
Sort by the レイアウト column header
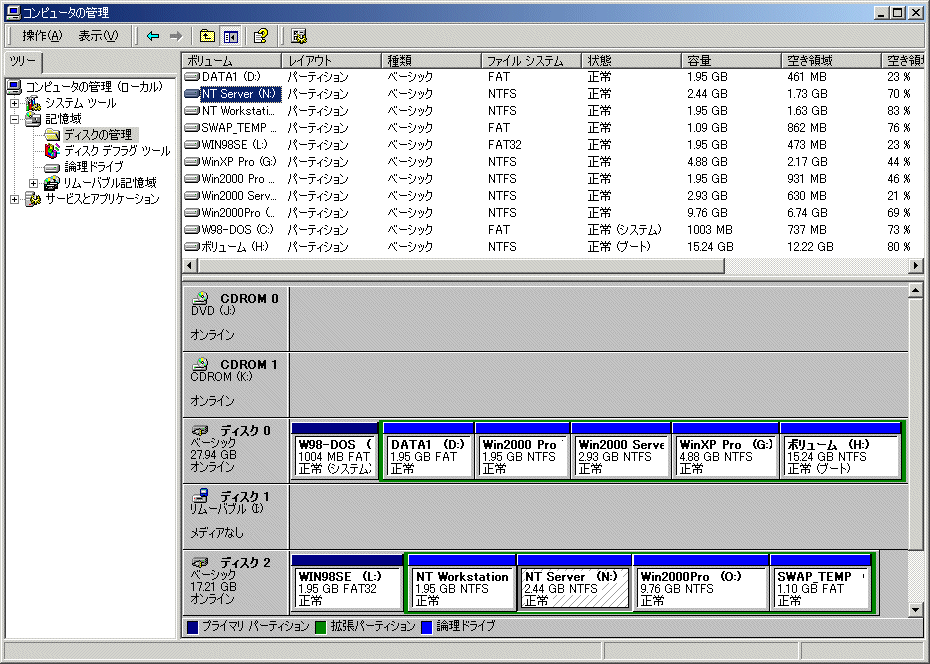pyautogui.click(x=331, y=60)
